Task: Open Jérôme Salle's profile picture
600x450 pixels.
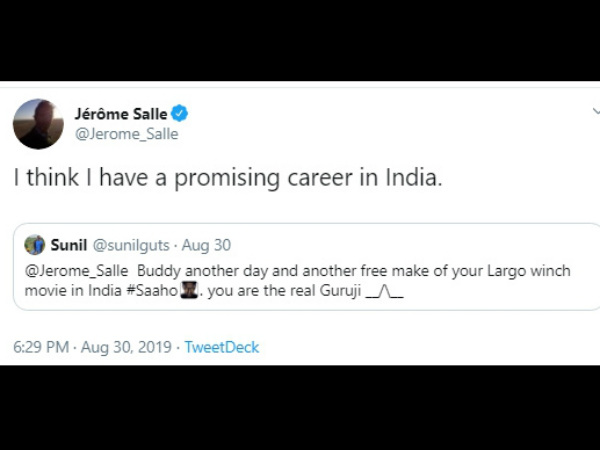Action: click(x=38, y=124)
